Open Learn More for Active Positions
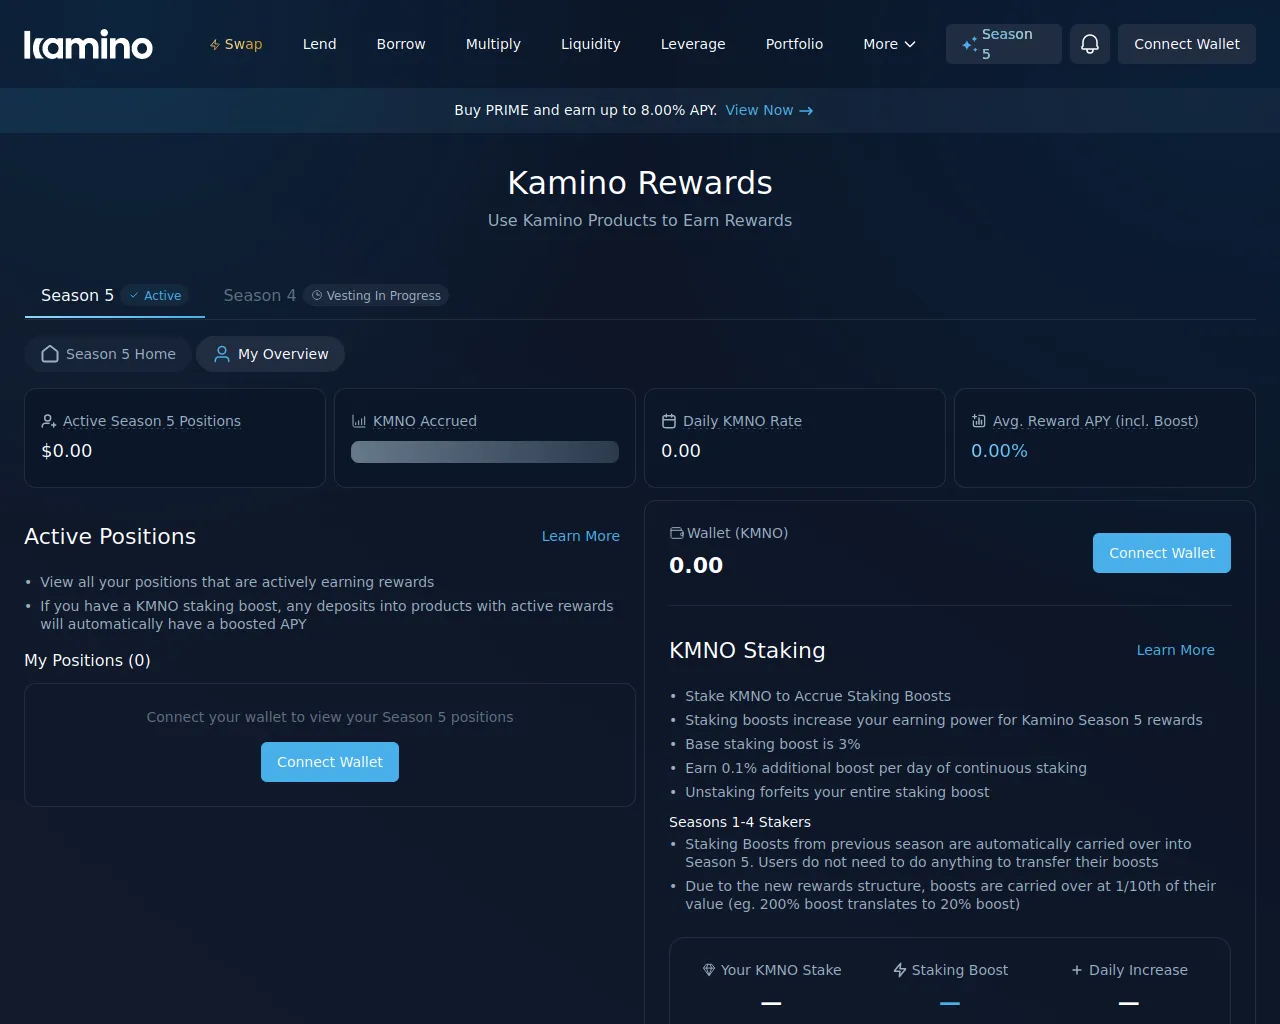Viewport: 1280px width, 1024px height. click(x=581, y=536)
